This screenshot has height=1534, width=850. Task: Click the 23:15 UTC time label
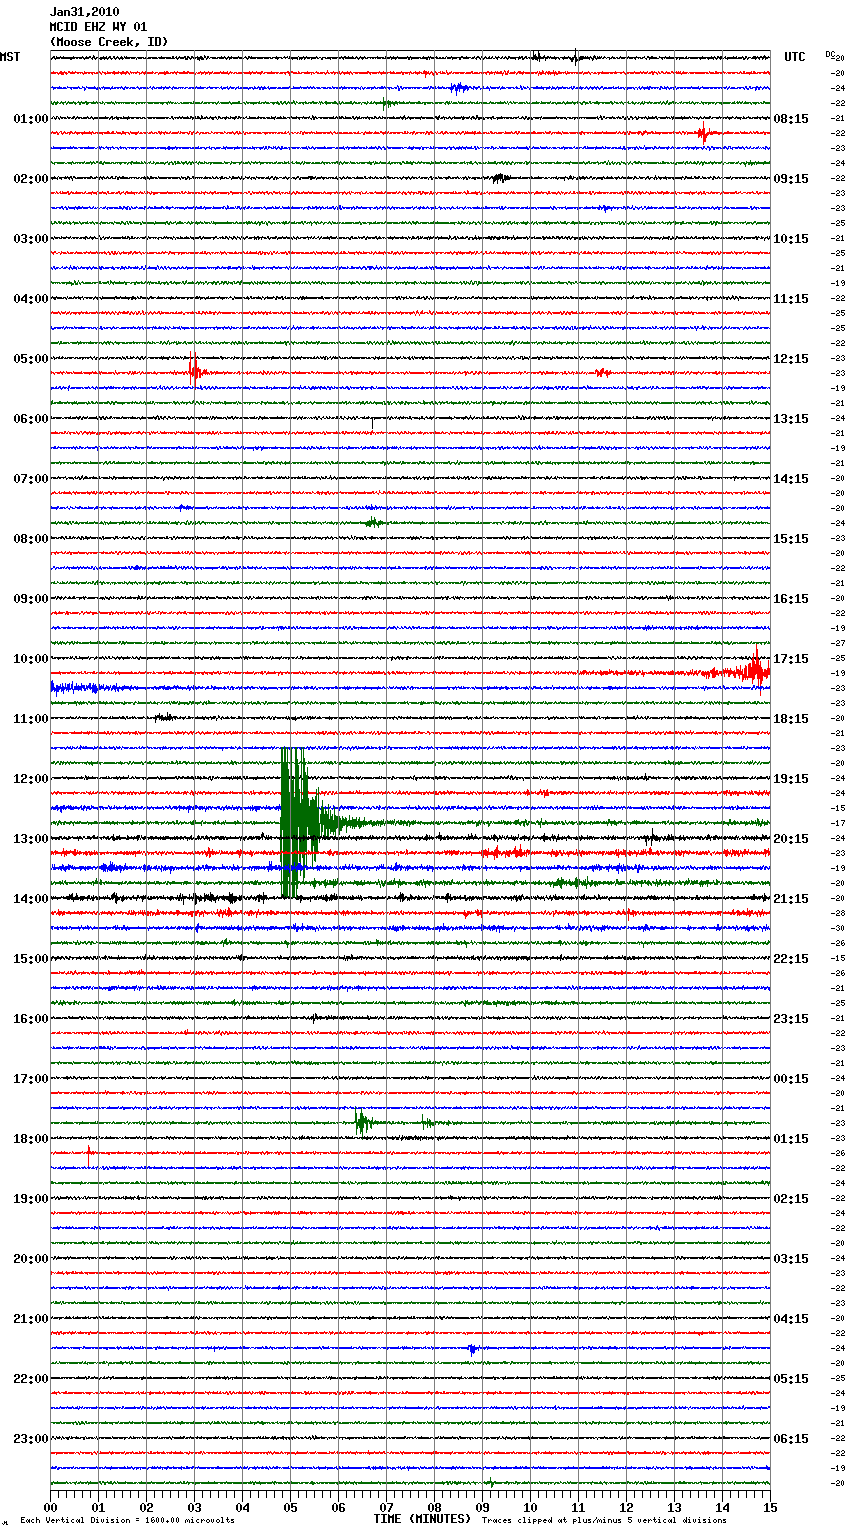pyautogui.click(x=791, y=1019)
